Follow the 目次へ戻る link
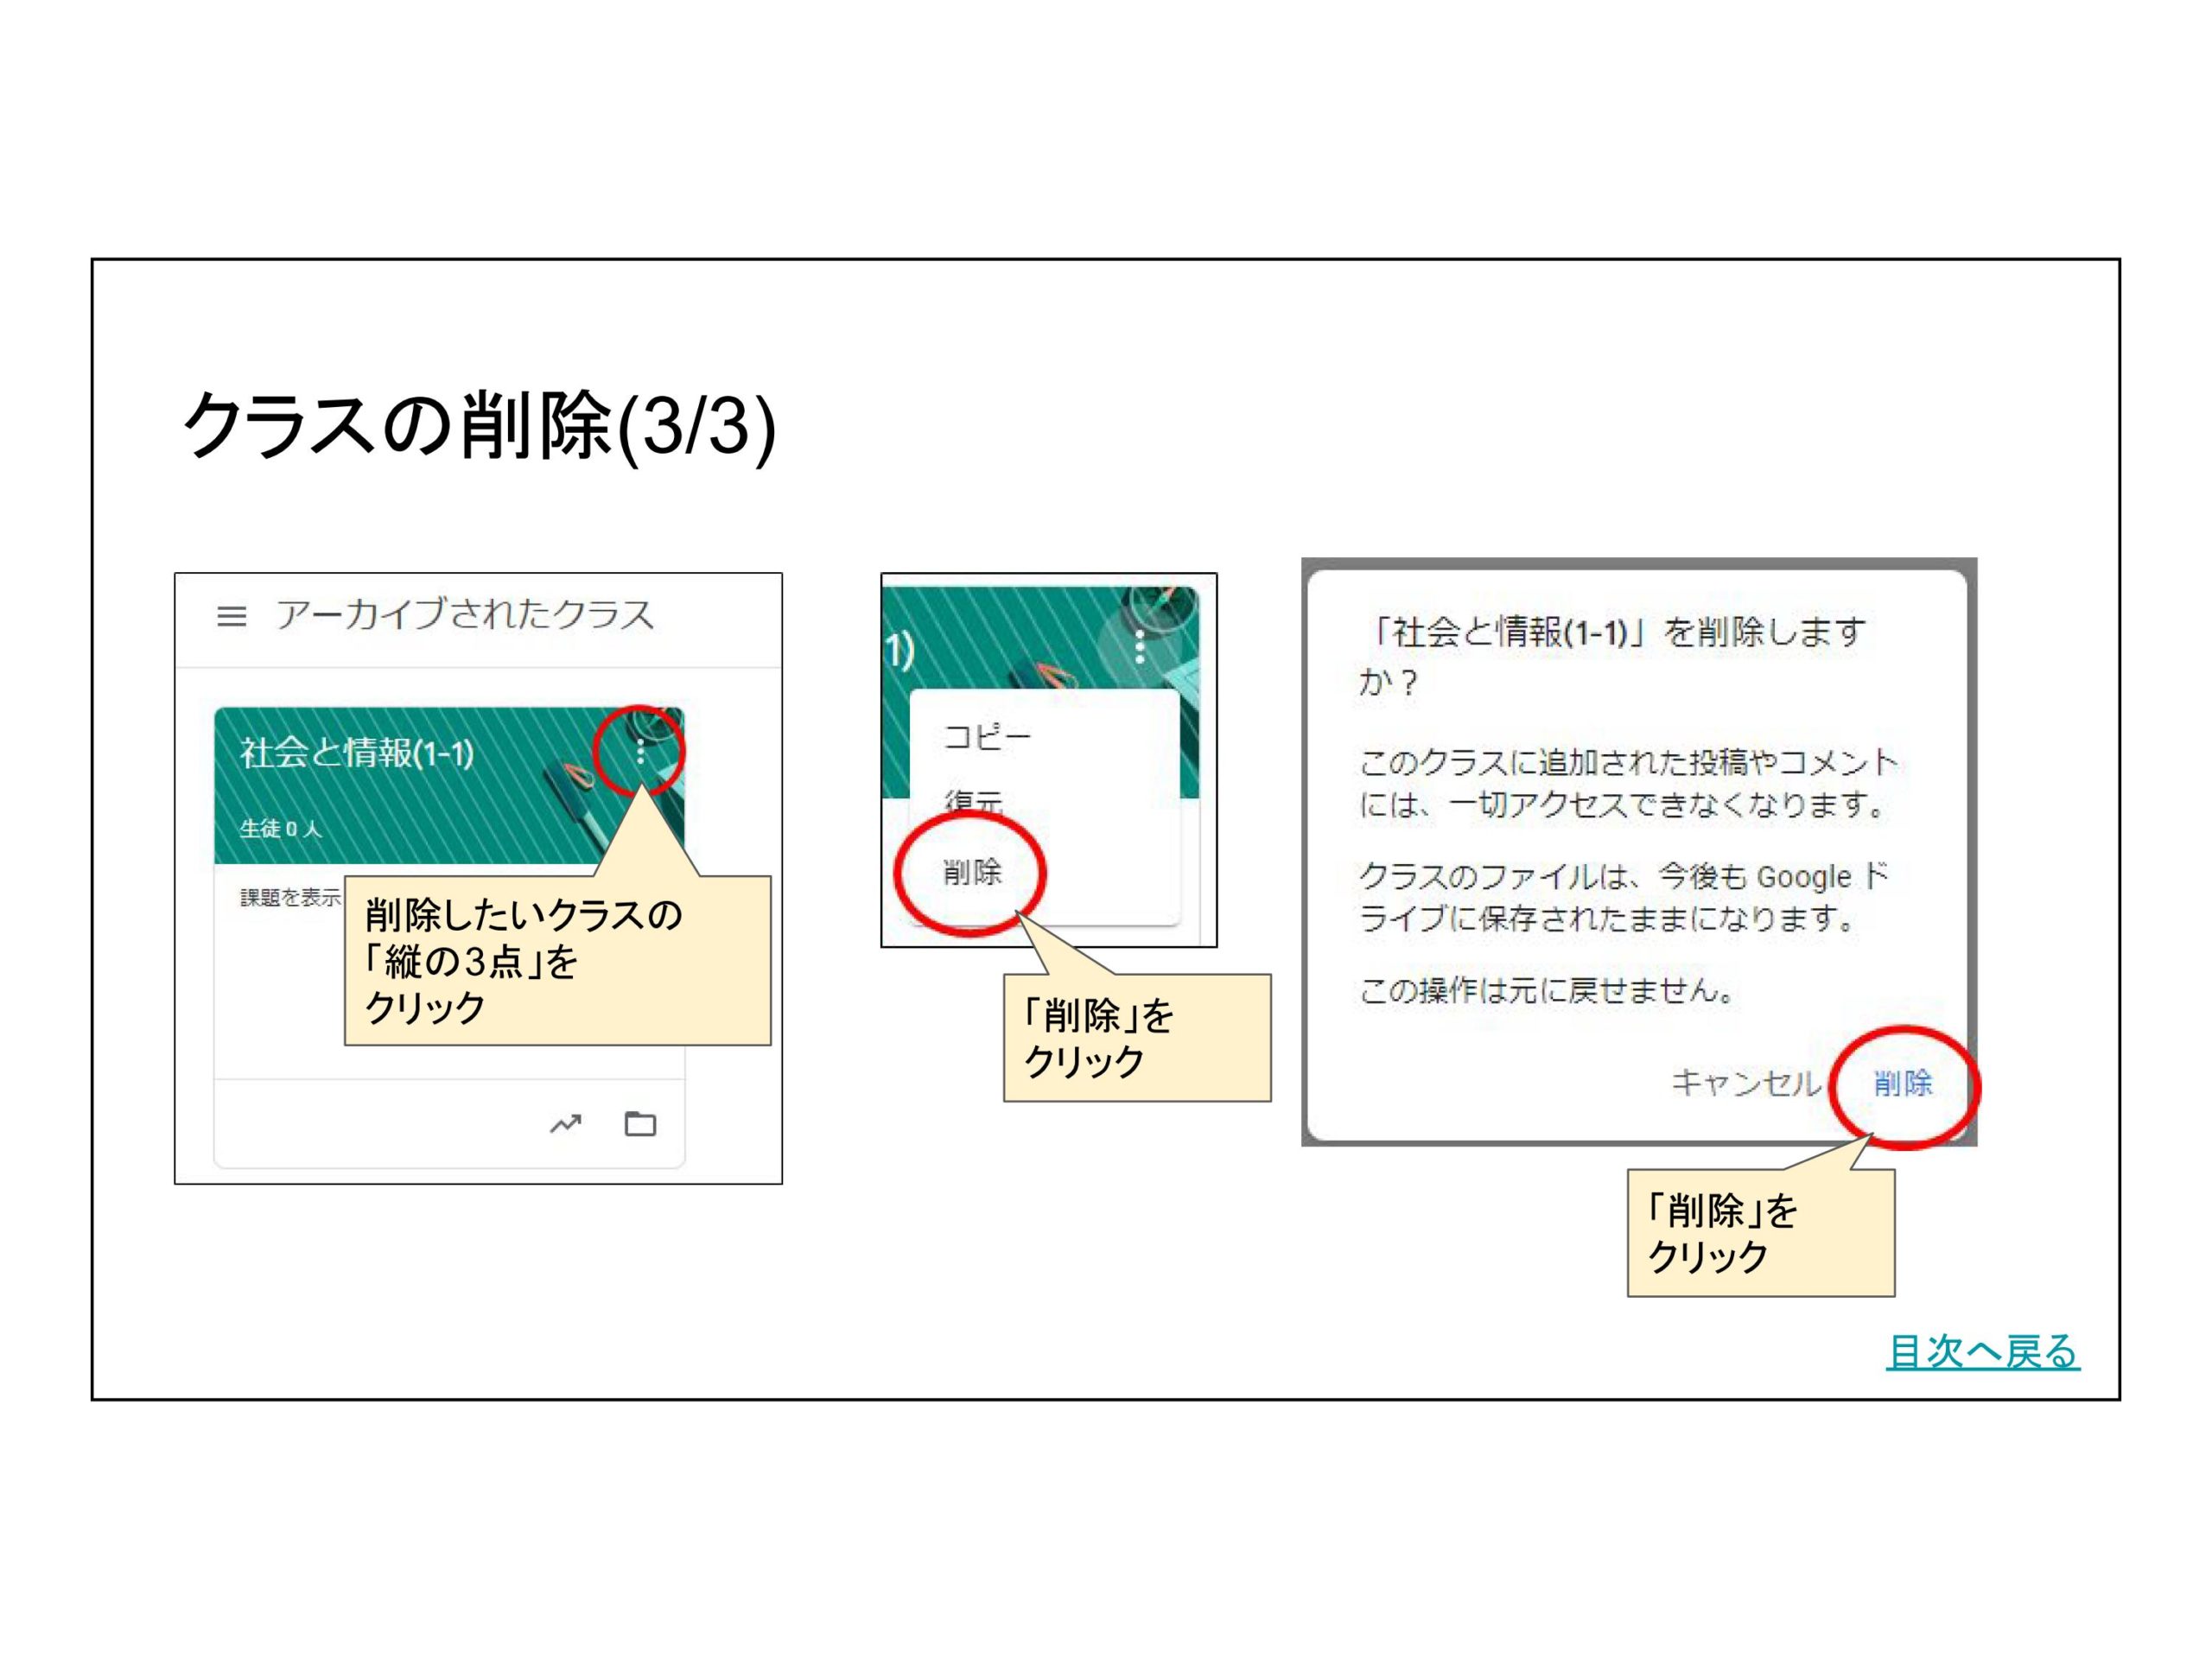This screenshot has width=2212, height=1659. click(x=1982, y=1352)
